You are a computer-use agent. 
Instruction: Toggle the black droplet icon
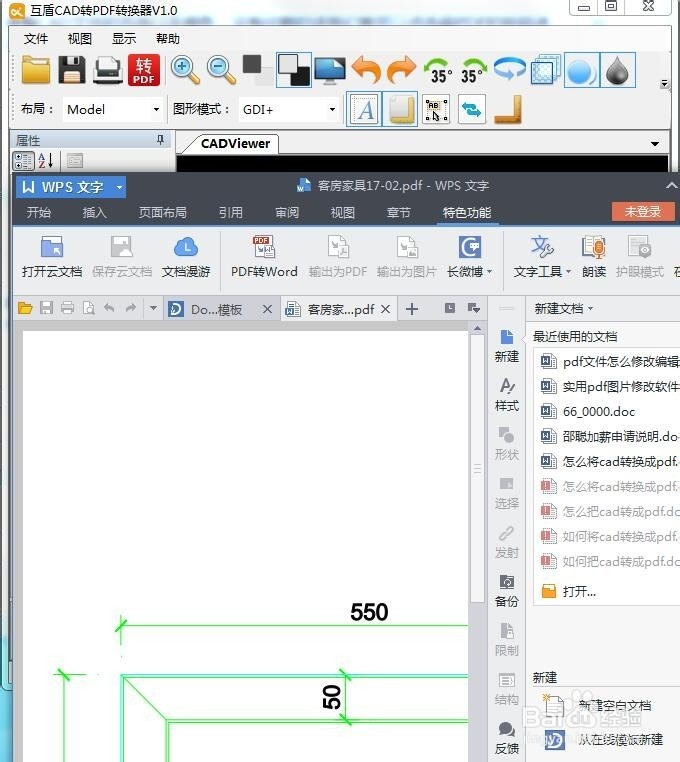(618, 70)
